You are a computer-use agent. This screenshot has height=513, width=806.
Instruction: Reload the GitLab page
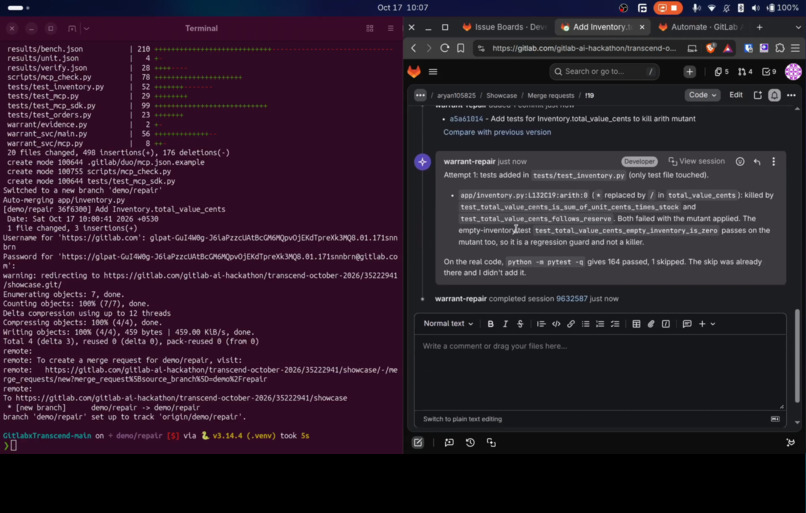[445, 48]
